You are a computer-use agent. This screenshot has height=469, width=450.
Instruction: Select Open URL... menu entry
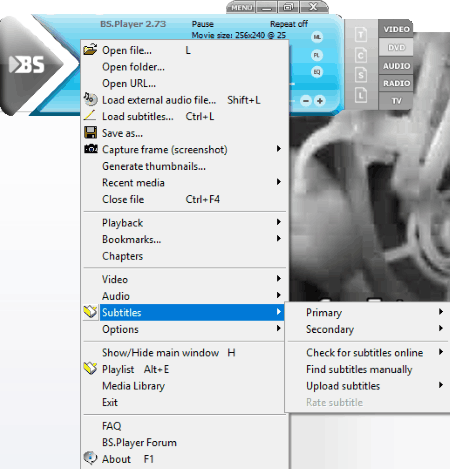185,83
